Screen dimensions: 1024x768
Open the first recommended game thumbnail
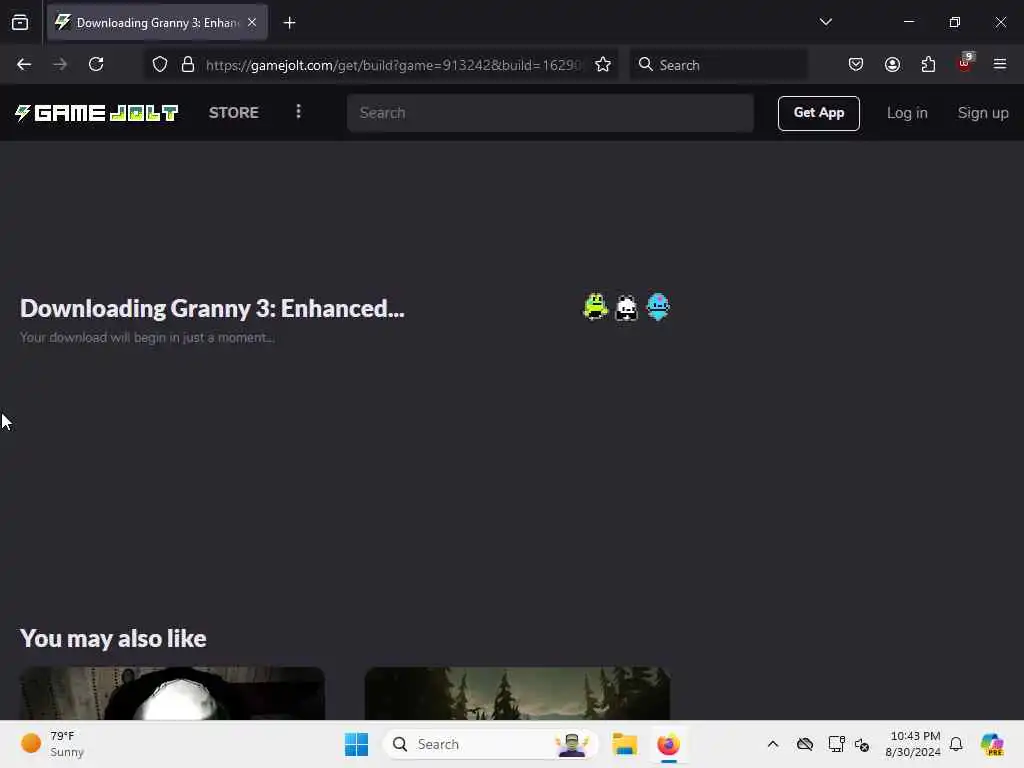[172, 693]
